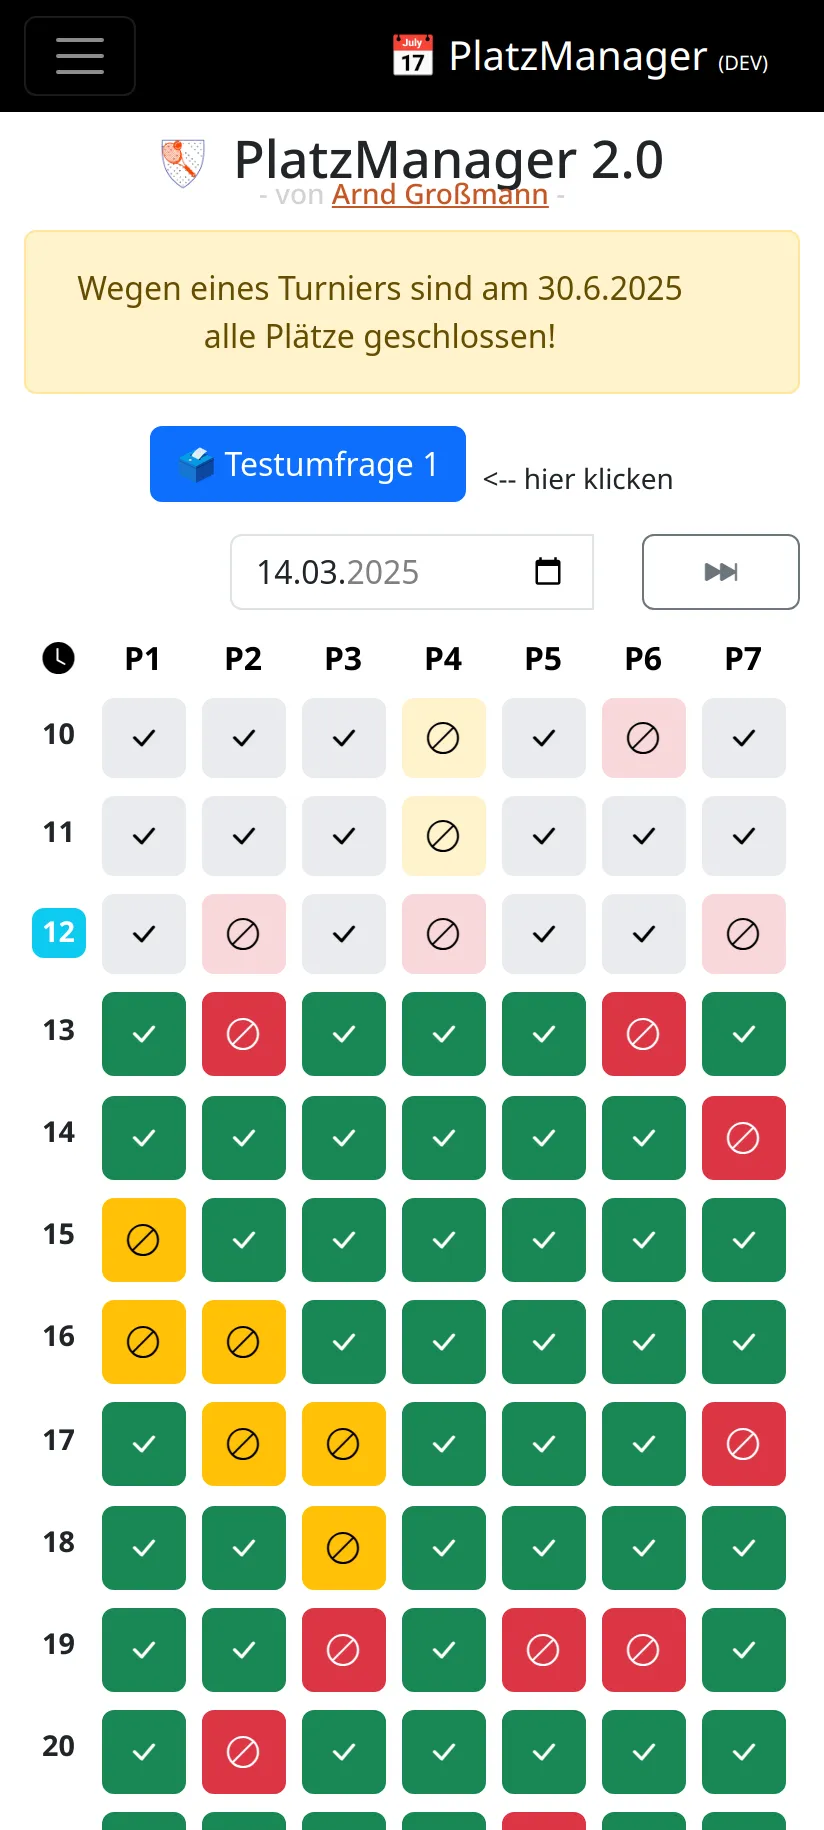This screenshot has height=1830, width=824.
Task: Click red blocked slot P2 at 13
Action: 244,1034
